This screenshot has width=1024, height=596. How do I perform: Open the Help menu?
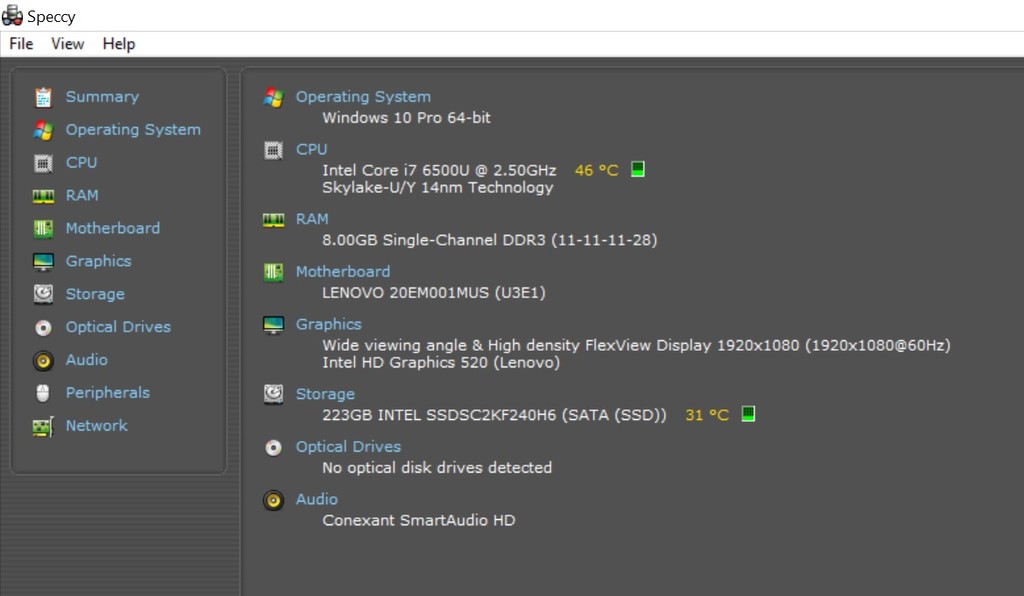tap(119, 44)
